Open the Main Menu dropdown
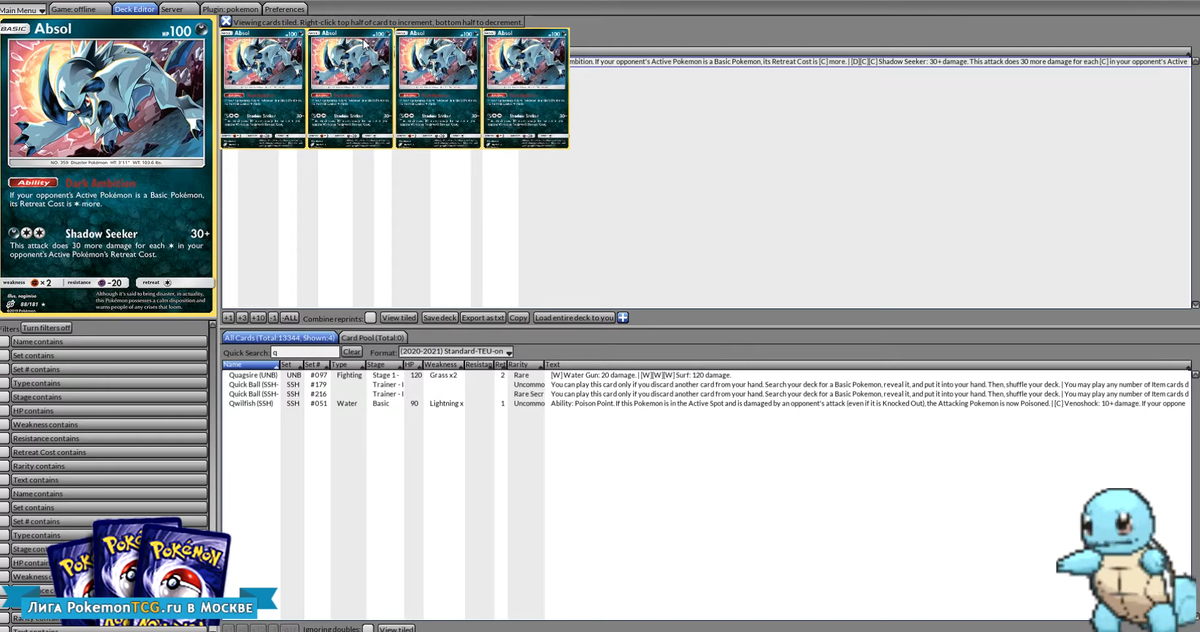This screenshot has width=1200, height=632. click(x=23, y=9)
